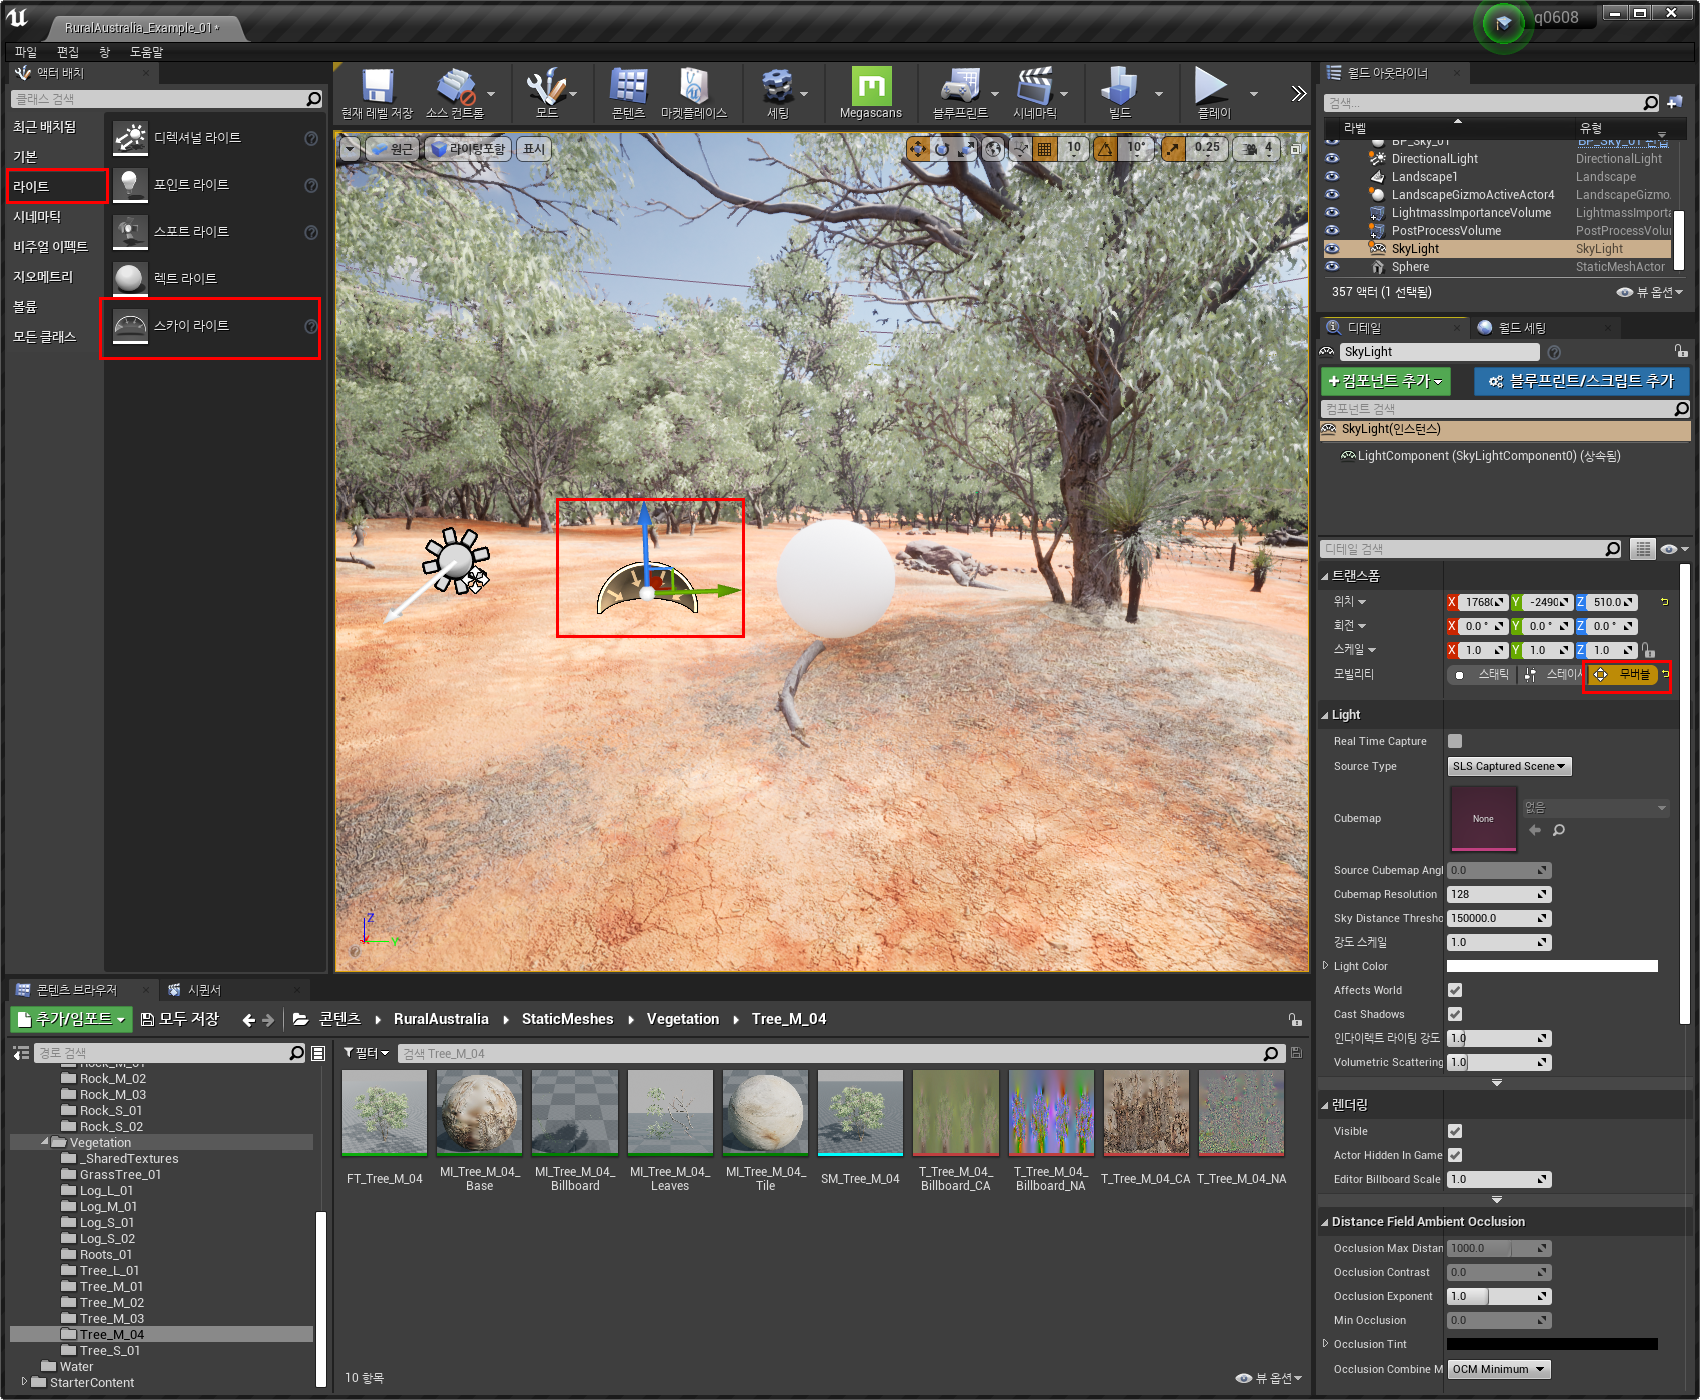Toggle visibility eye for SkyLight row
The height and width of the screenshot is (1400, 1700).
click(x=1332, y=249)
